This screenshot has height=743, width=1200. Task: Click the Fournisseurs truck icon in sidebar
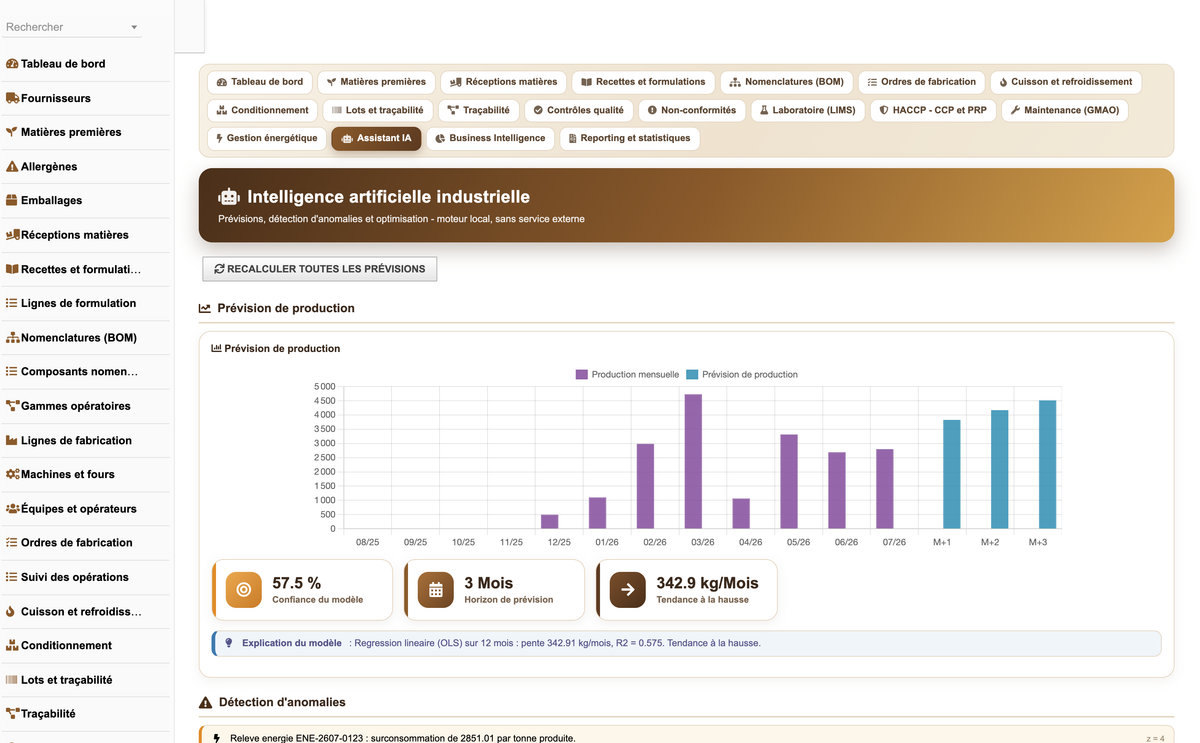pos(12,98)
